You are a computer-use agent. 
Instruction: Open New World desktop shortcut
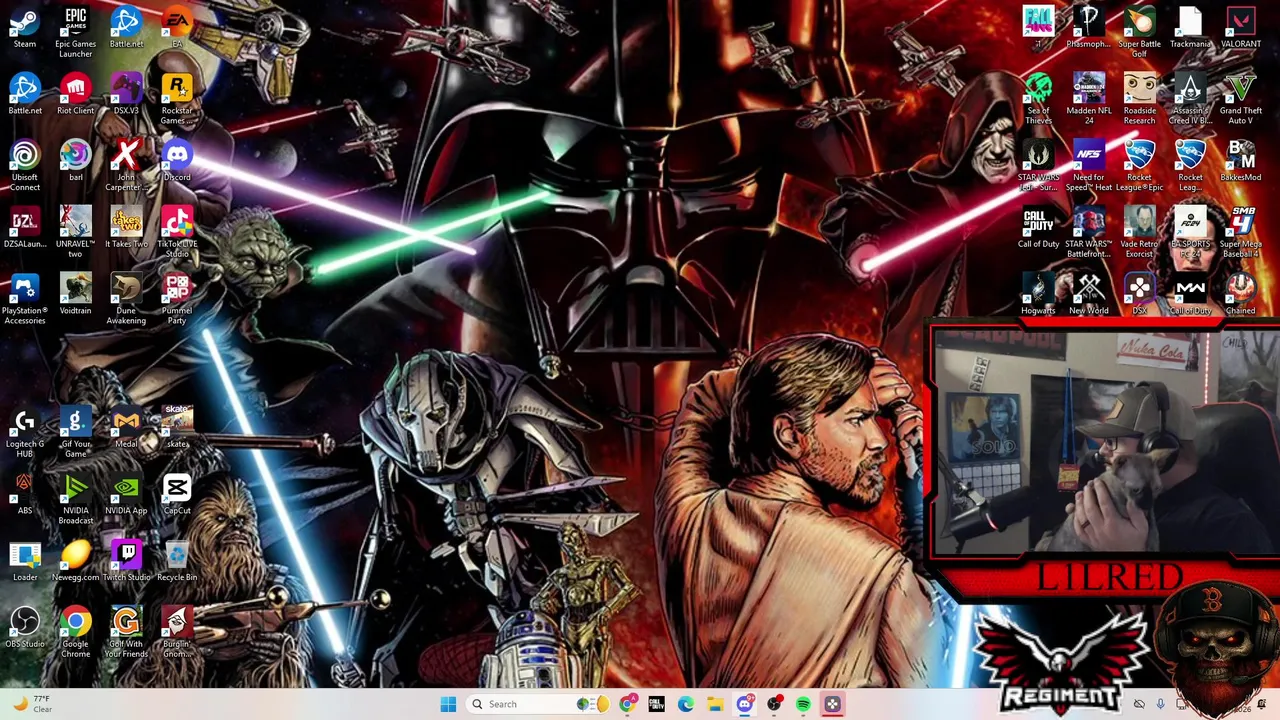(x=1088, y=295)
